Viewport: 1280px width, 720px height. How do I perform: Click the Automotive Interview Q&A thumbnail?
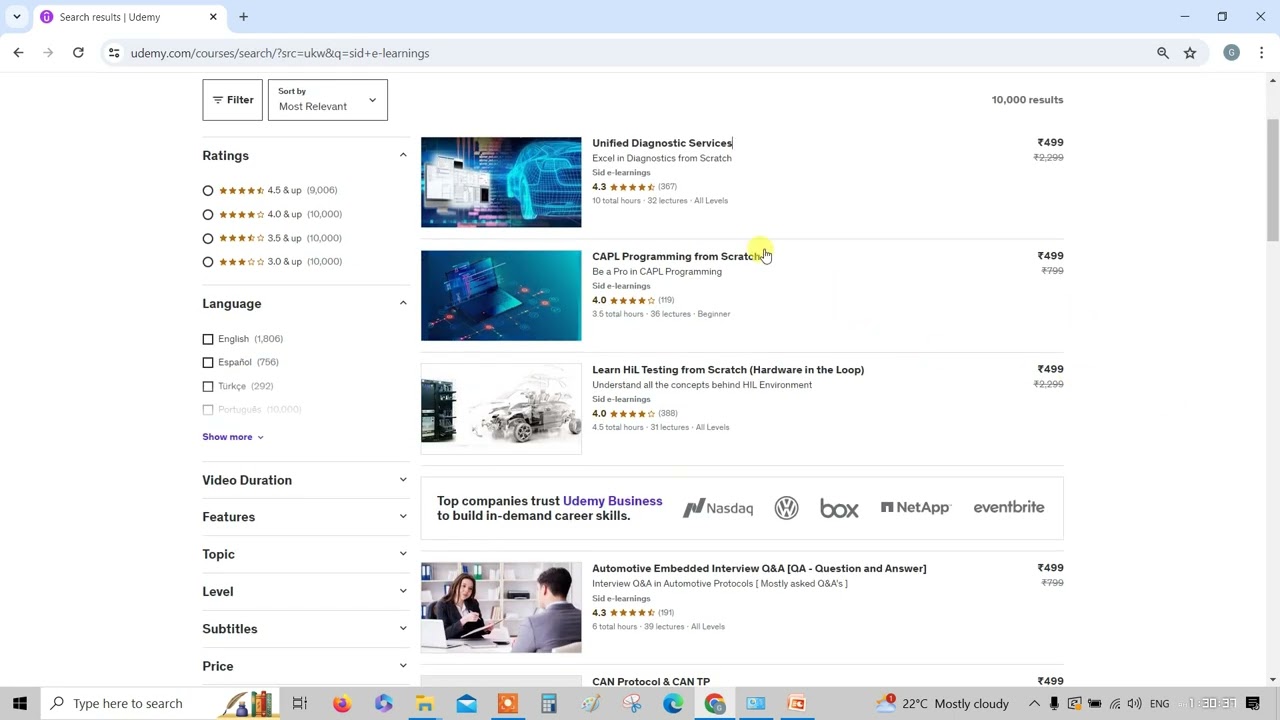click(501, 607)
